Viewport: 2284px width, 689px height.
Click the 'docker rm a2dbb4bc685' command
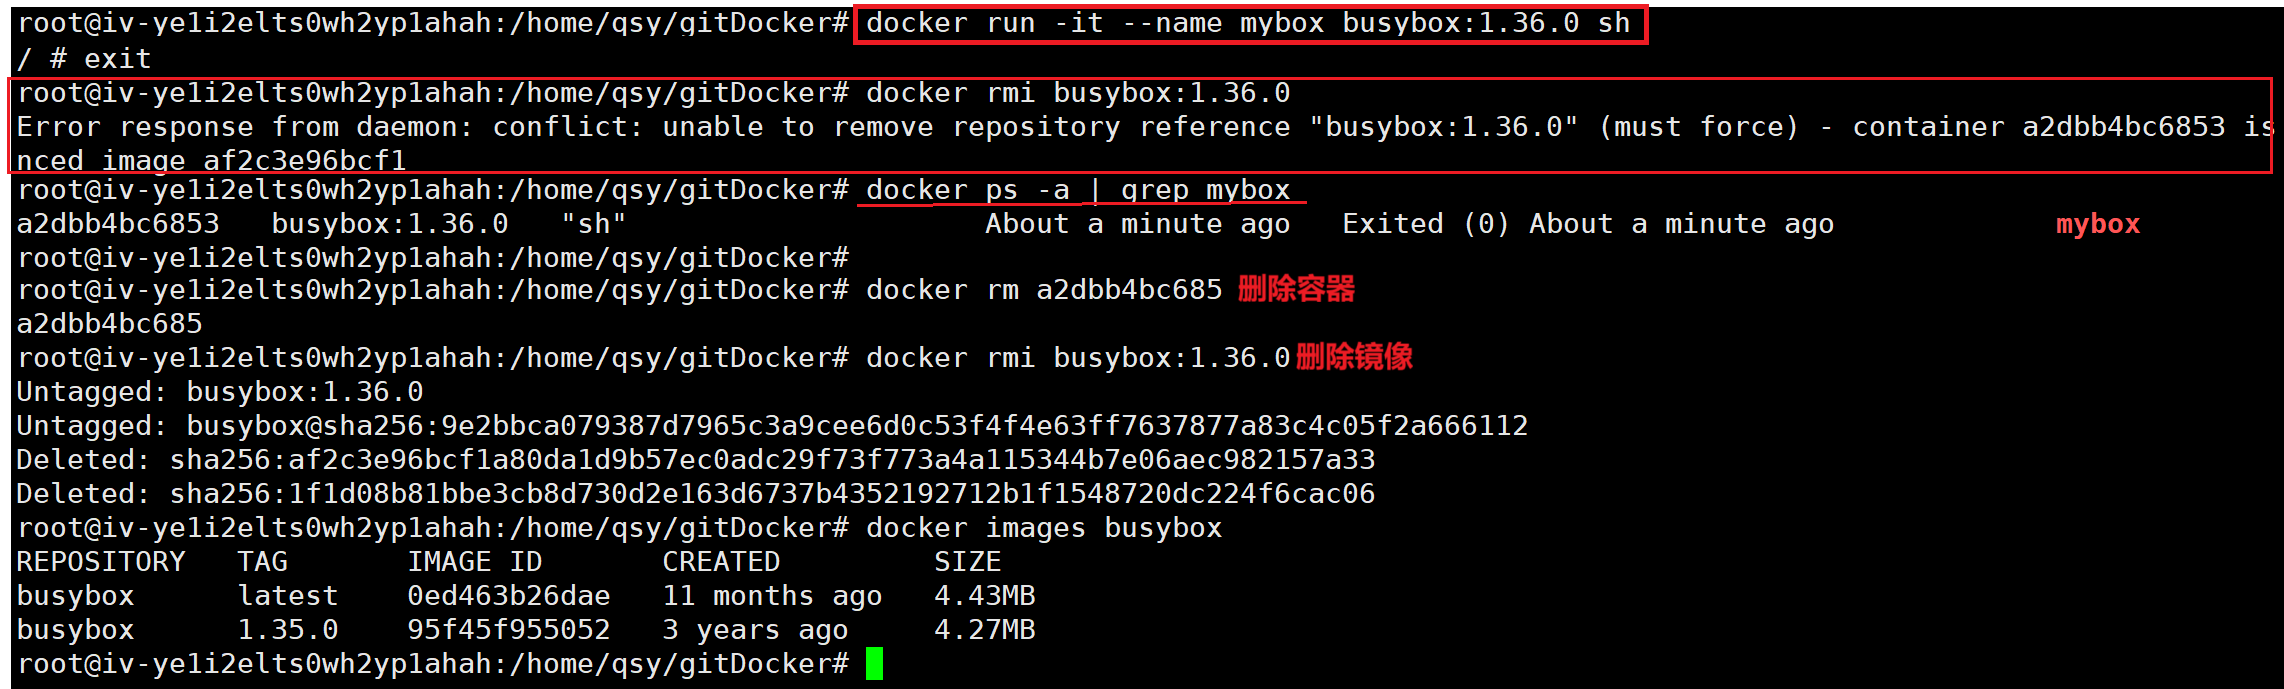[x=1044, y=290]
